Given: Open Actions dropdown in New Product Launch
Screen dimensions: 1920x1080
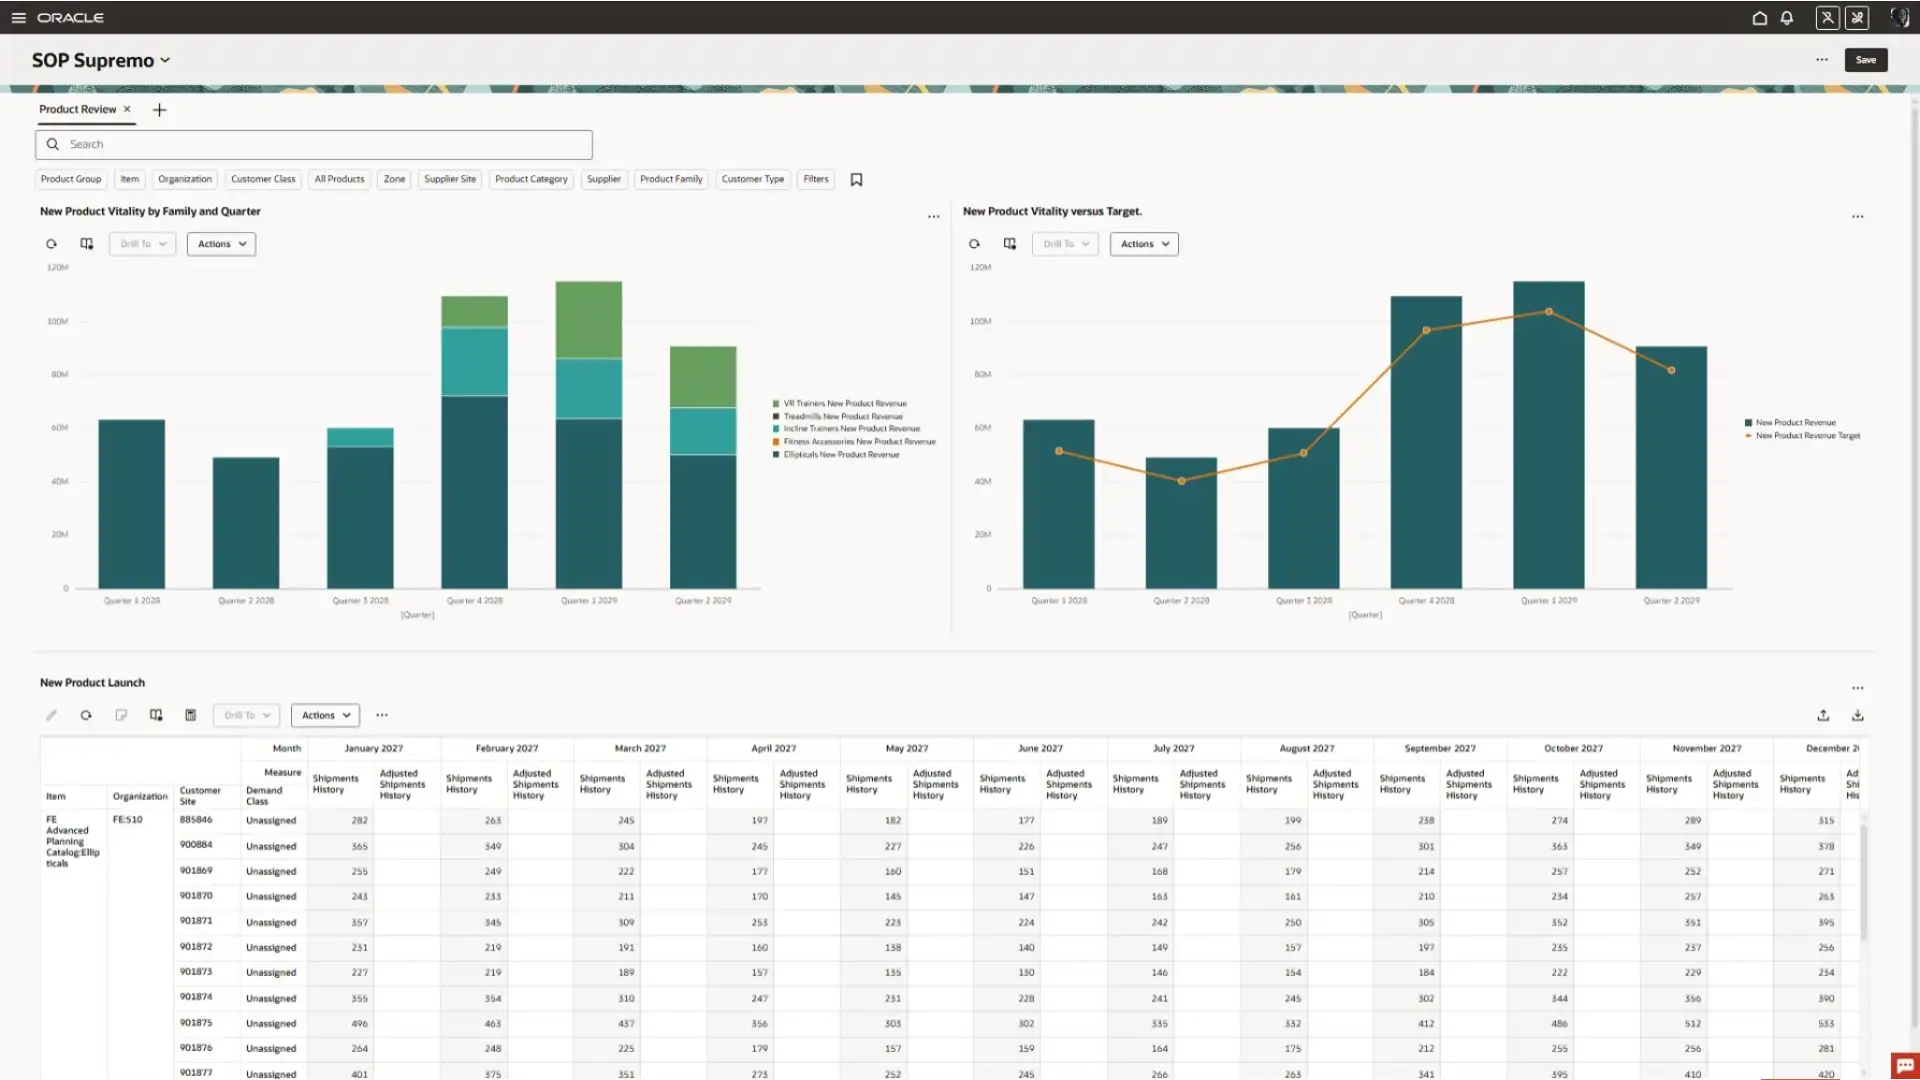Looking at the screenshot, I should [x=325, y=715].
